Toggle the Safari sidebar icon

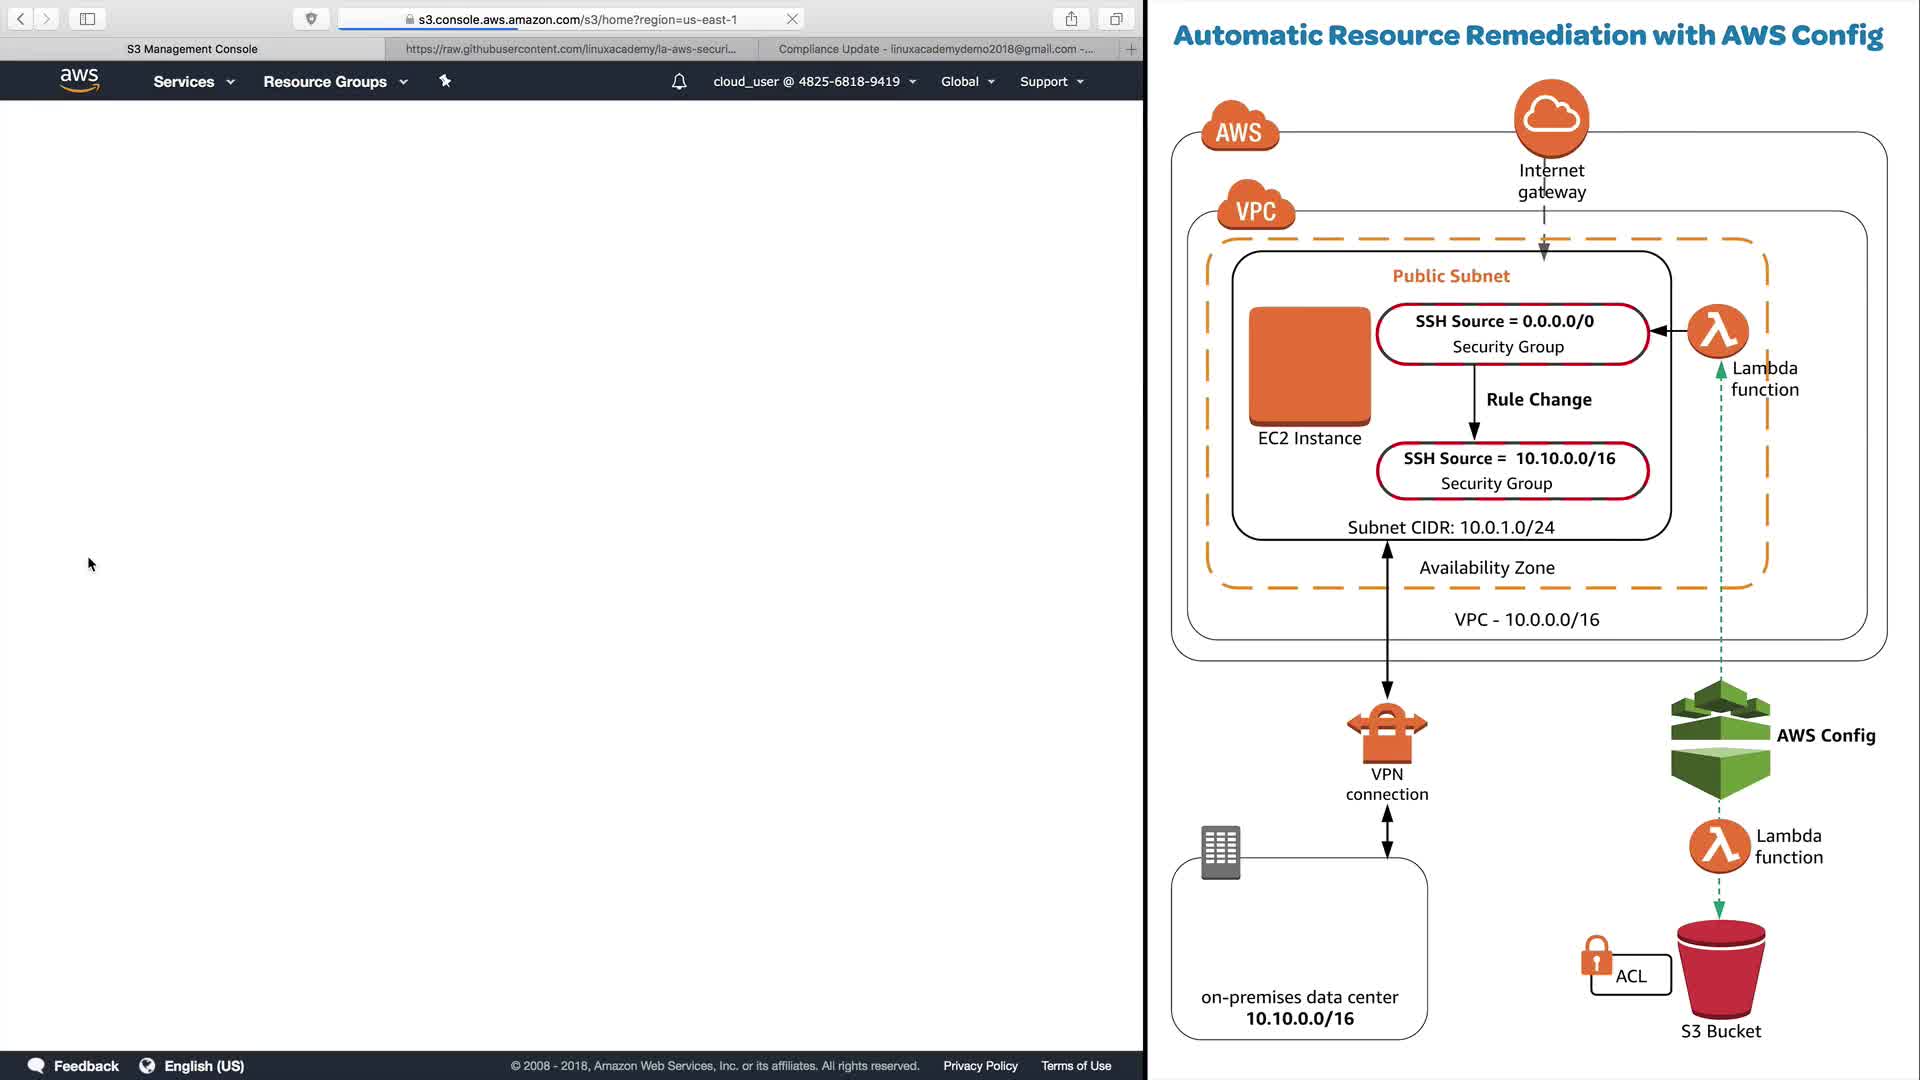point(87,19)
